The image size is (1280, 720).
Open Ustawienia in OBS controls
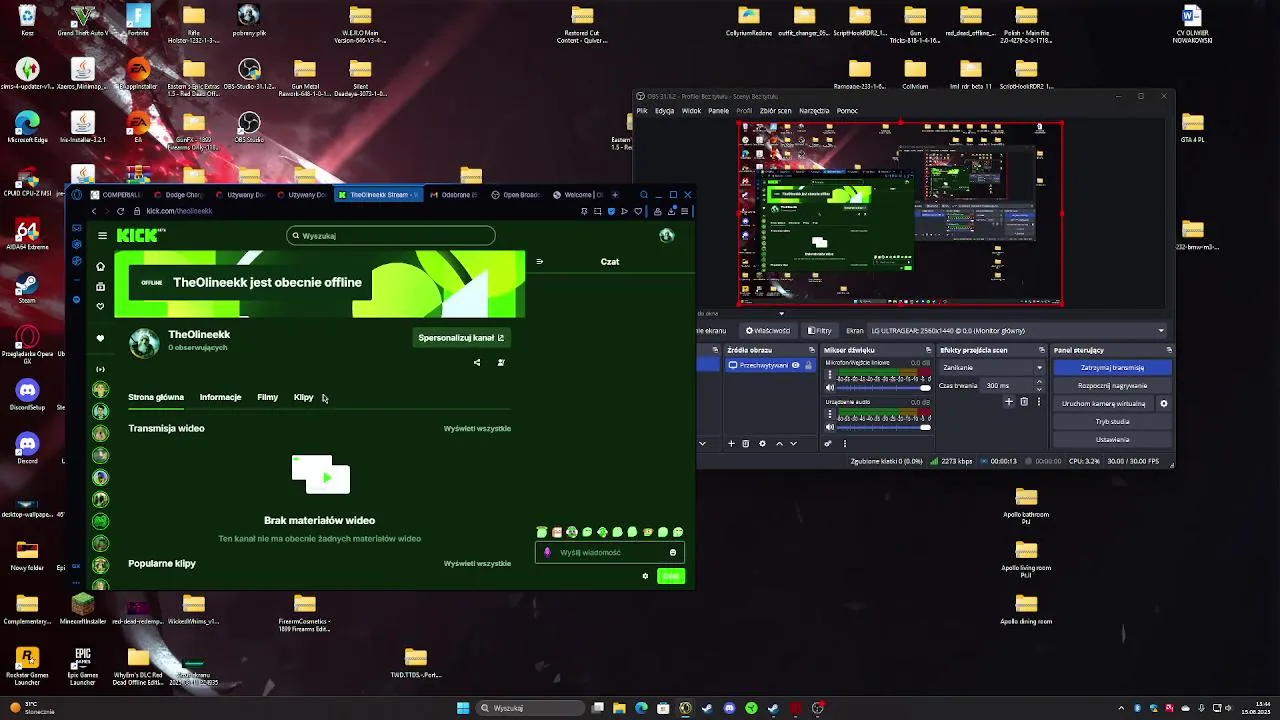pos(1112,439)
